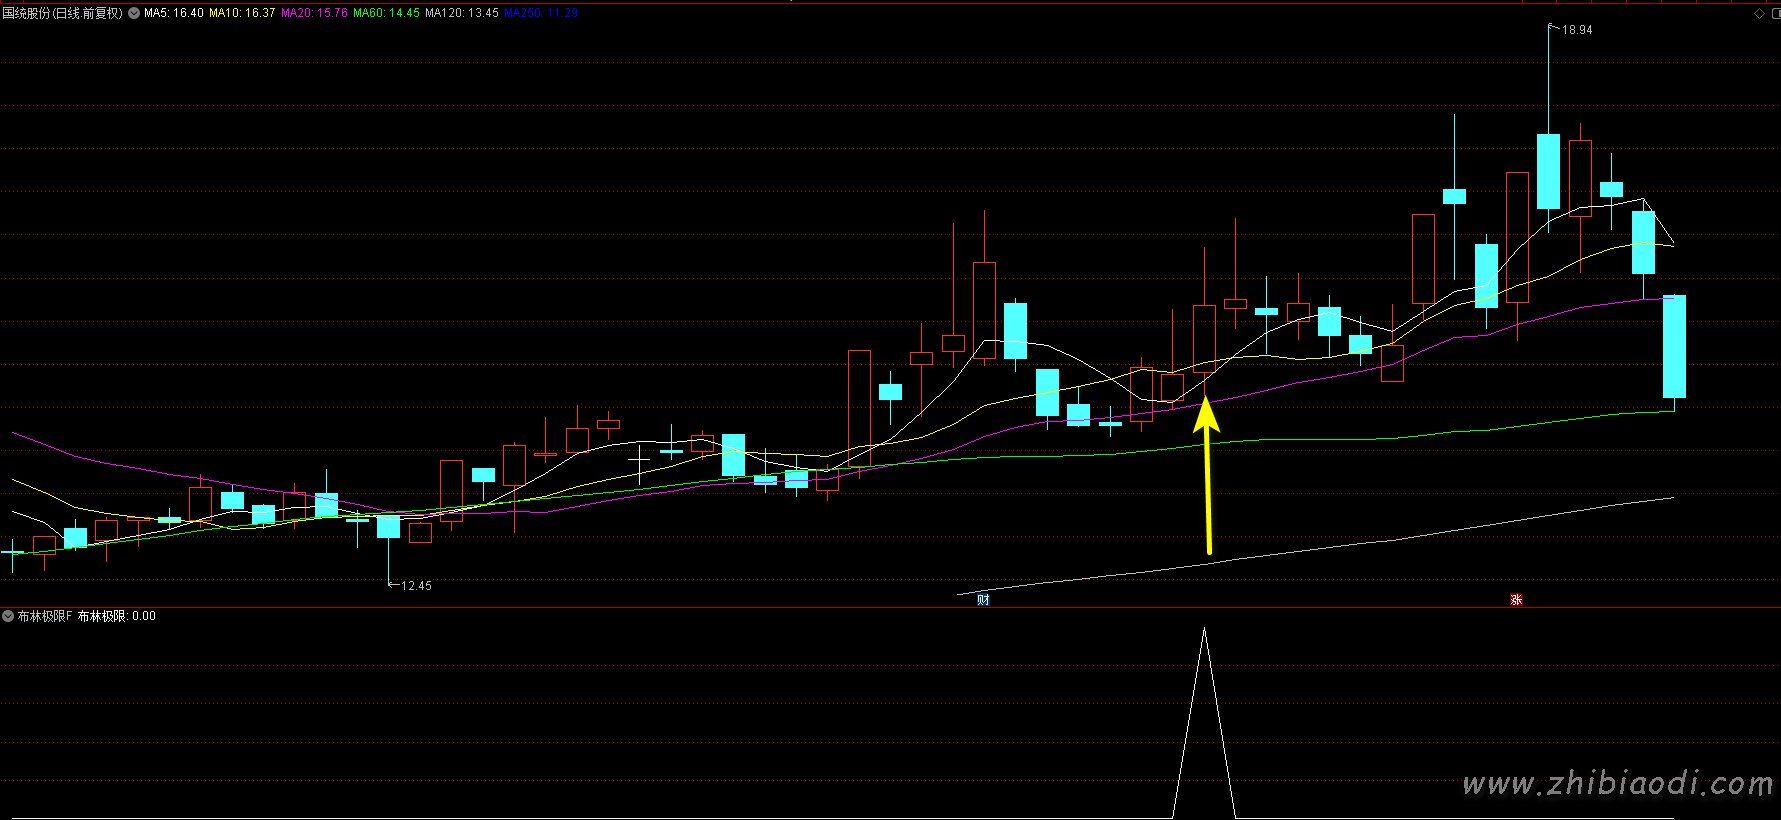Select the yellow MA10: 16.37 label
The height and width of the screenshot is (820, 1781).
point(242,13)
